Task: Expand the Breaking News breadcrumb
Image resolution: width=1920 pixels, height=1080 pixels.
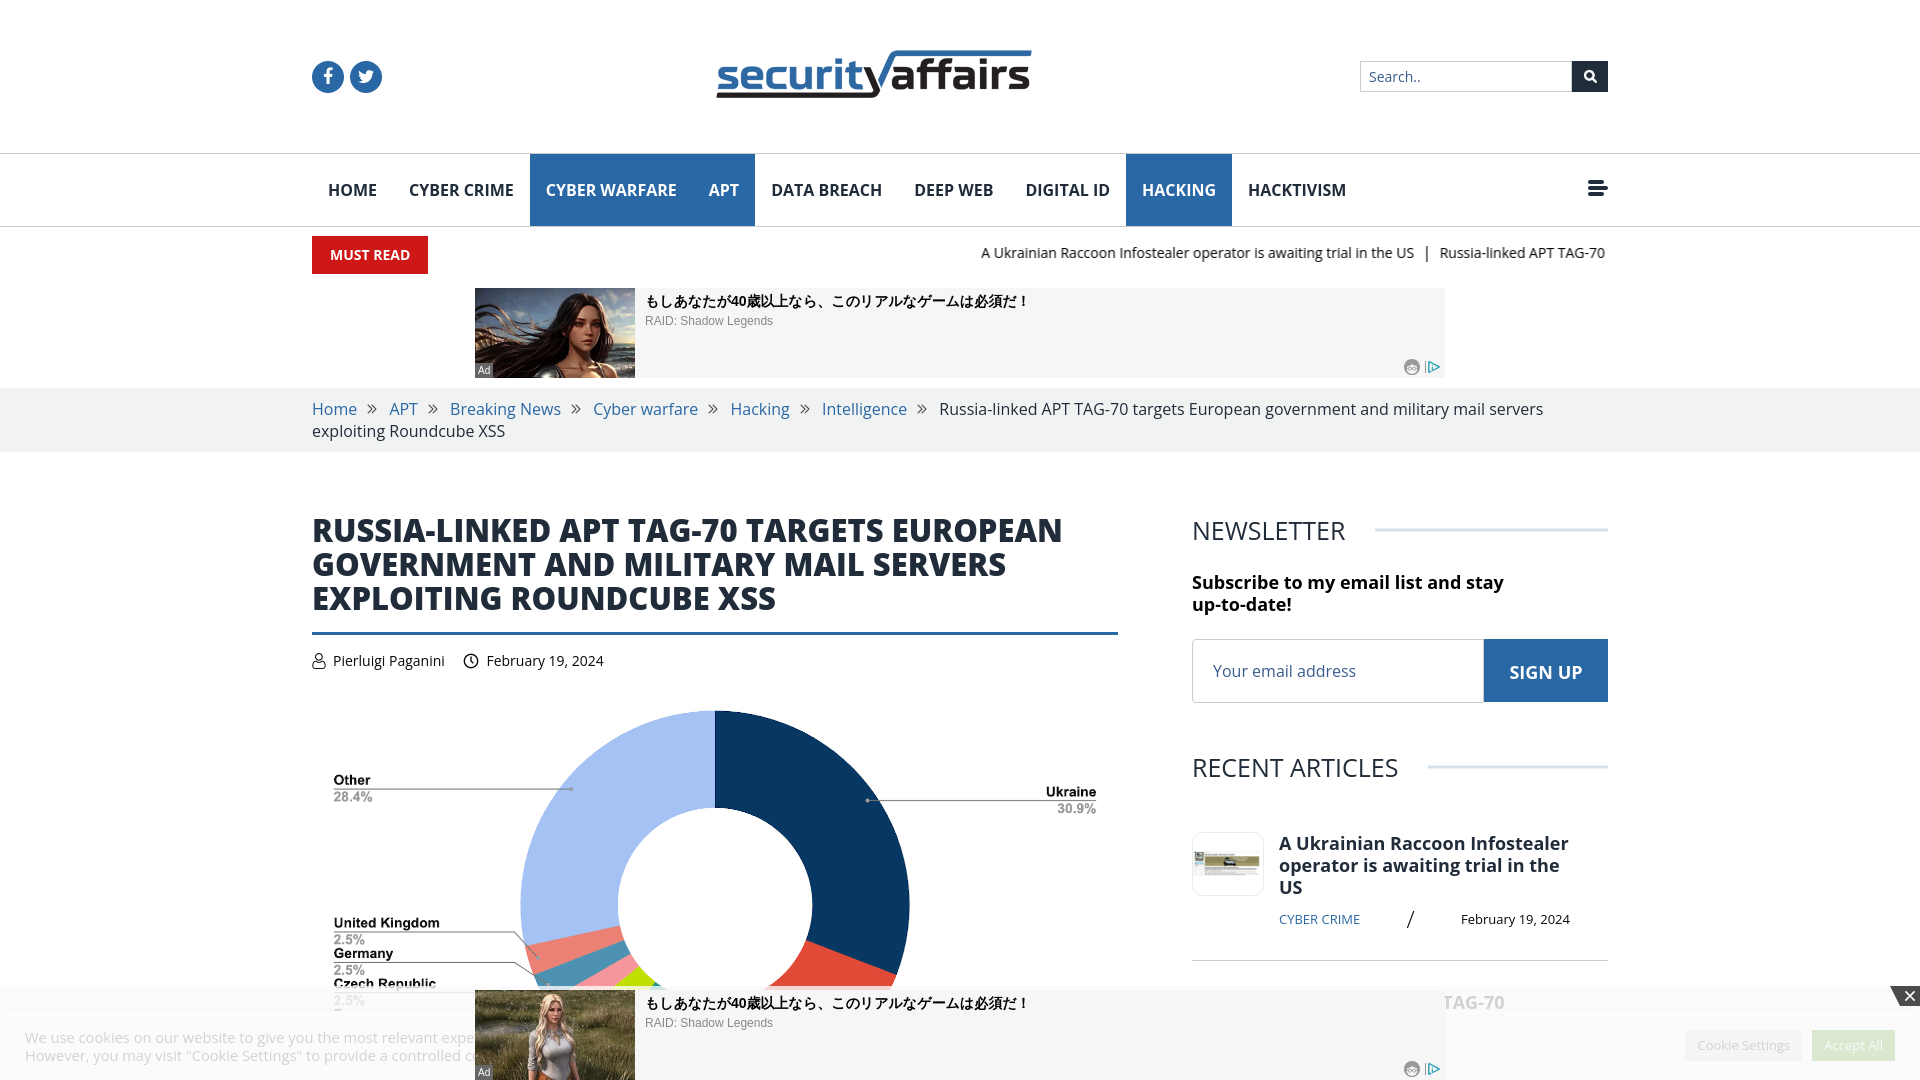Action: coord(505,409)
